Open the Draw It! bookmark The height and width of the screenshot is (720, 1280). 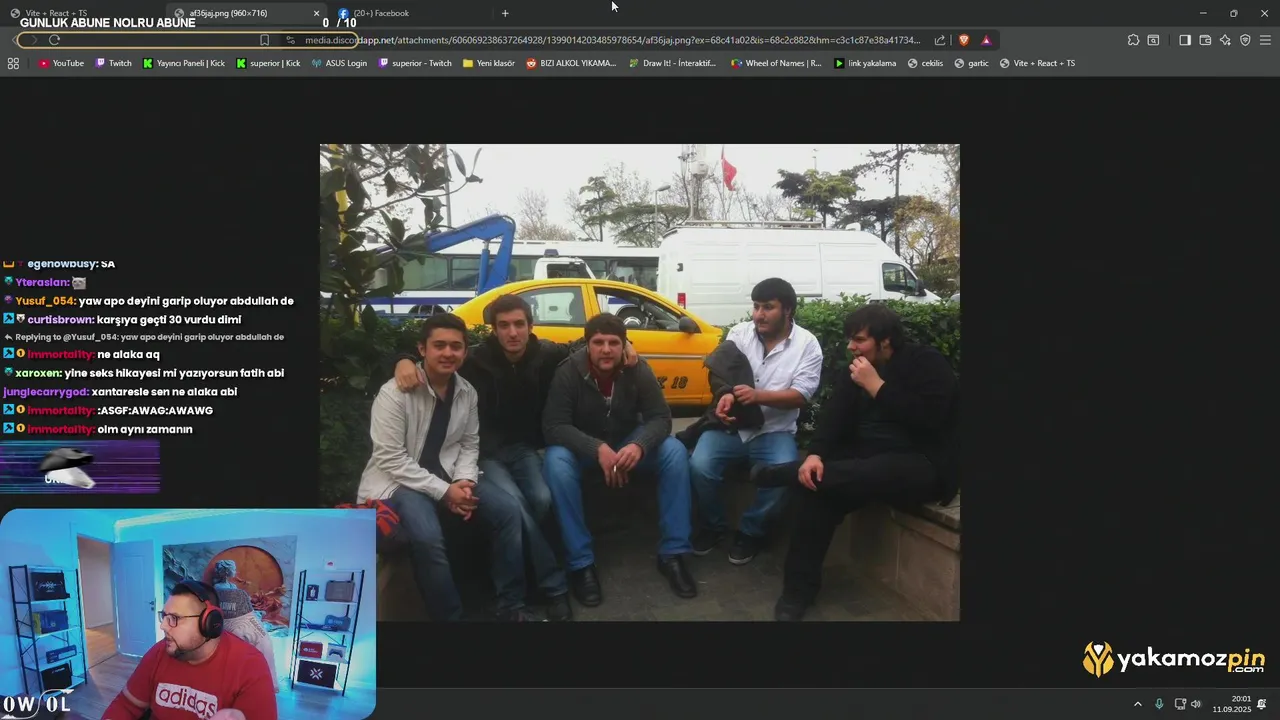(x=672, y=63)
